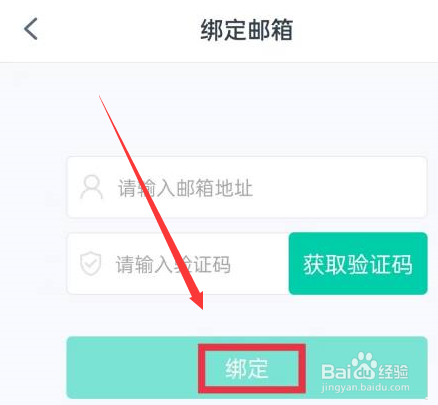Viewport: 438px width, 405px height.
Task: Click the red highlight box around 绑定
Action: coord(252,368)
